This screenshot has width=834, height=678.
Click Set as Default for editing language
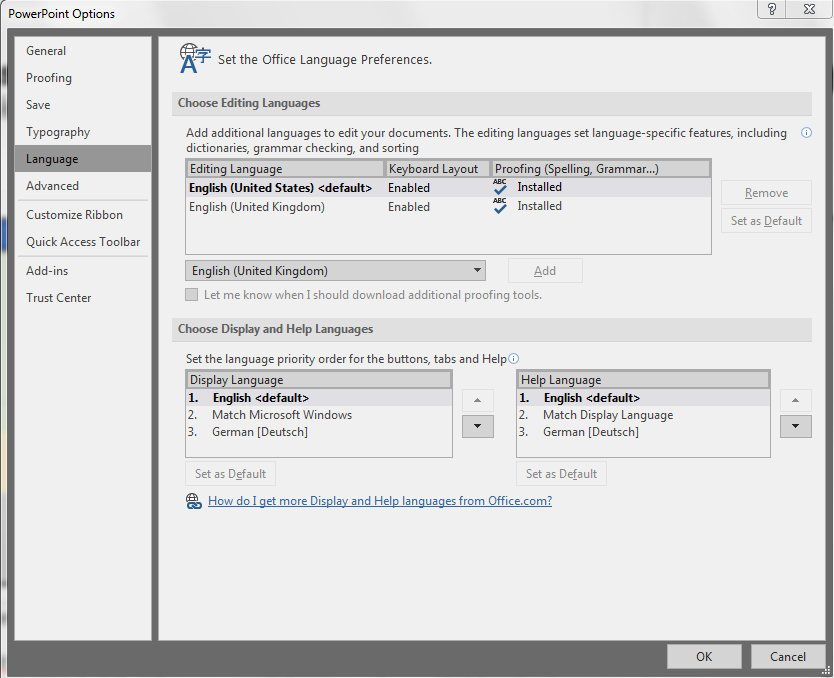tap(766, 221)
